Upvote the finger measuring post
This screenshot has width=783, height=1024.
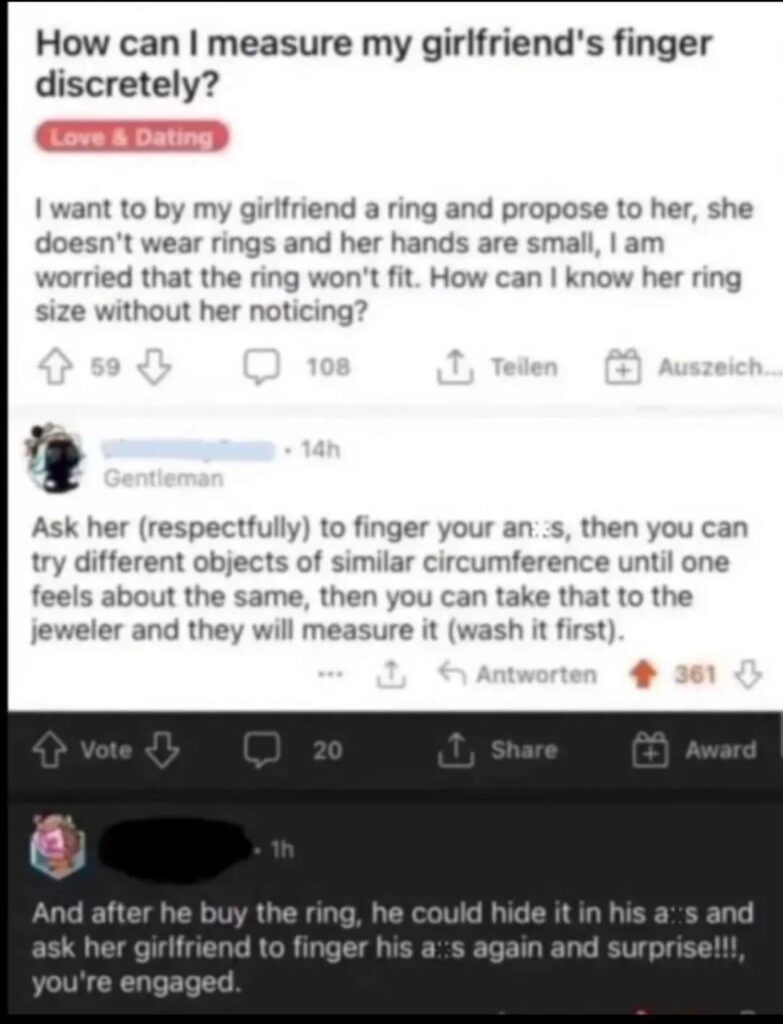54,367
